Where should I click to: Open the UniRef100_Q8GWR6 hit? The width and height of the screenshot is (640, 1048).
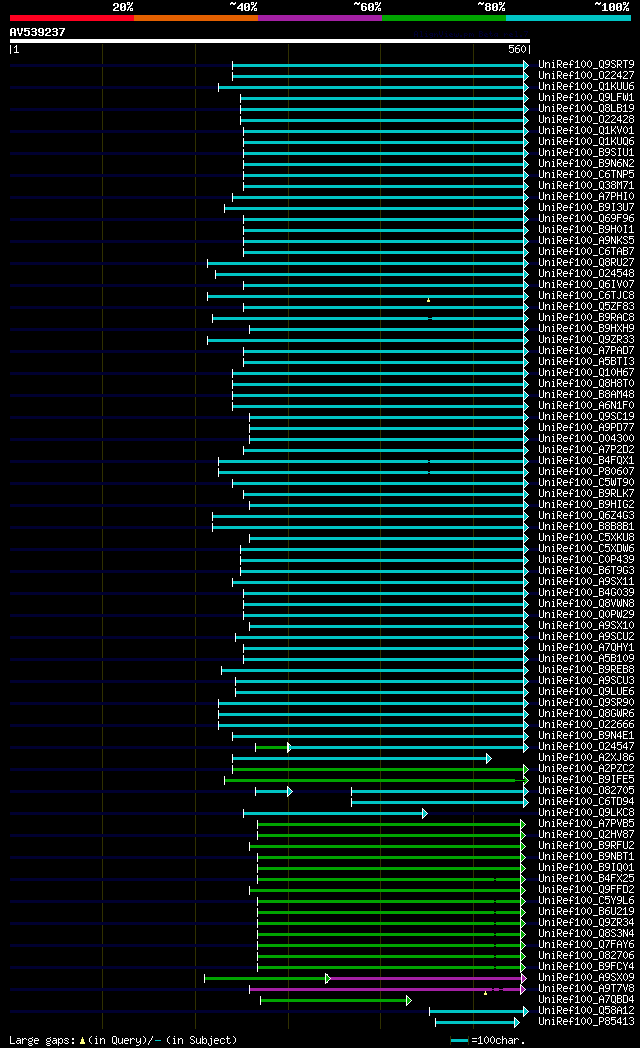(x=586, y=714)
